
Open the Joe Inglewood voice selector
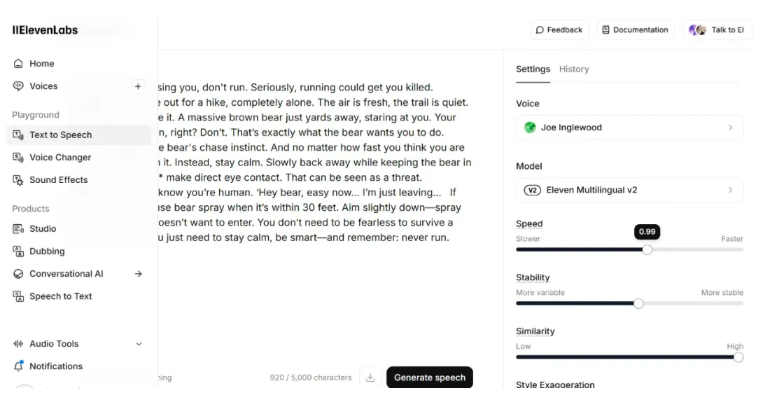click(x=629, y=127)
